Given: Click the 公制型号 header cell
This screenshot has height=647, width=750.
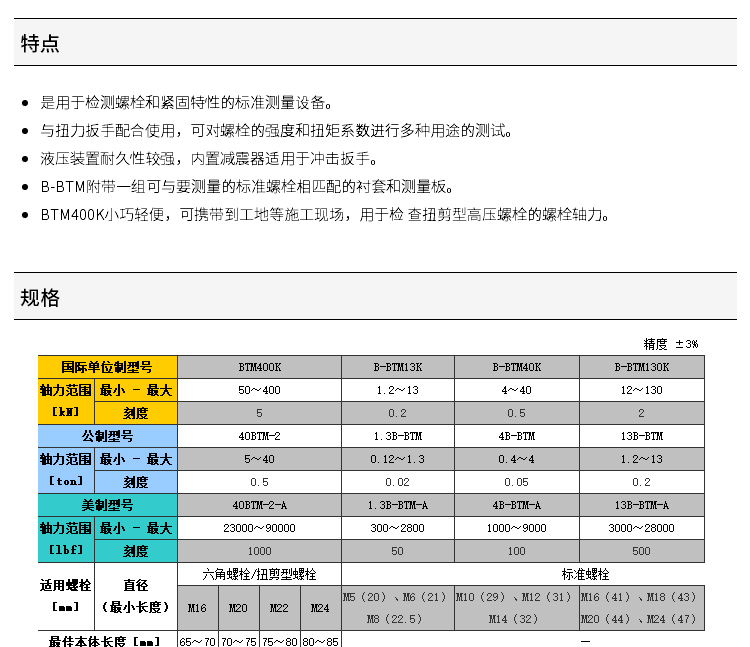Looking at the screenshot, I should point(108,436).
